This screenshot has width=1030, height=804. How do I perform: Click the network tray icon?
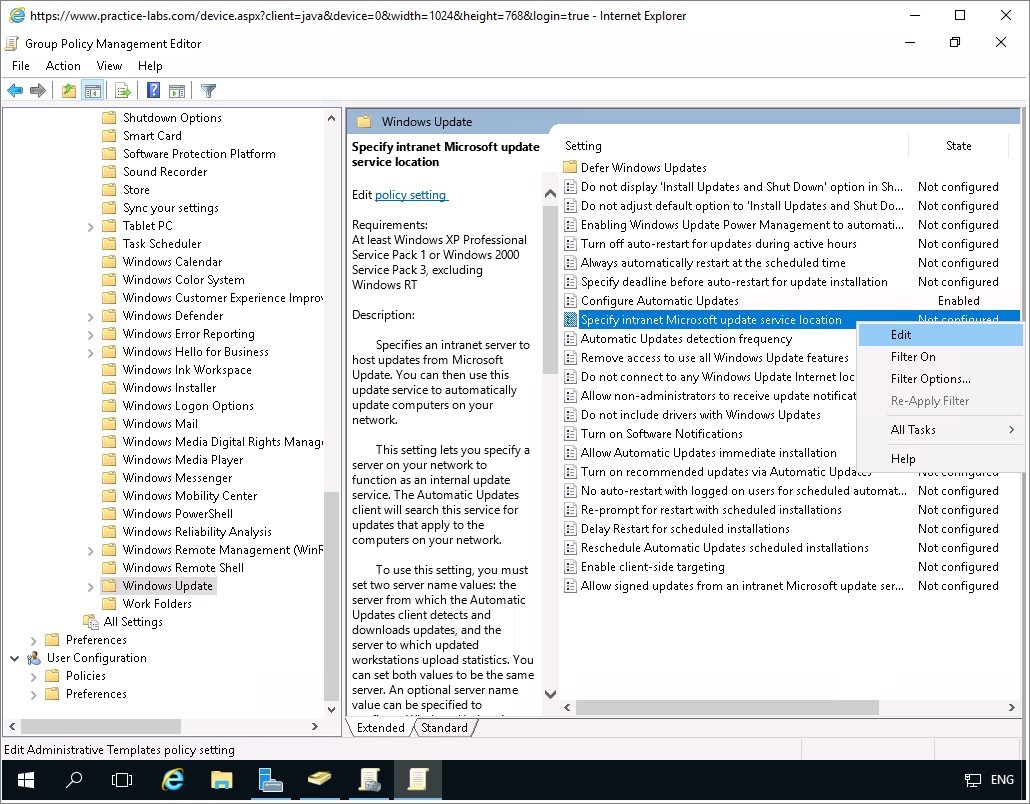972,780
